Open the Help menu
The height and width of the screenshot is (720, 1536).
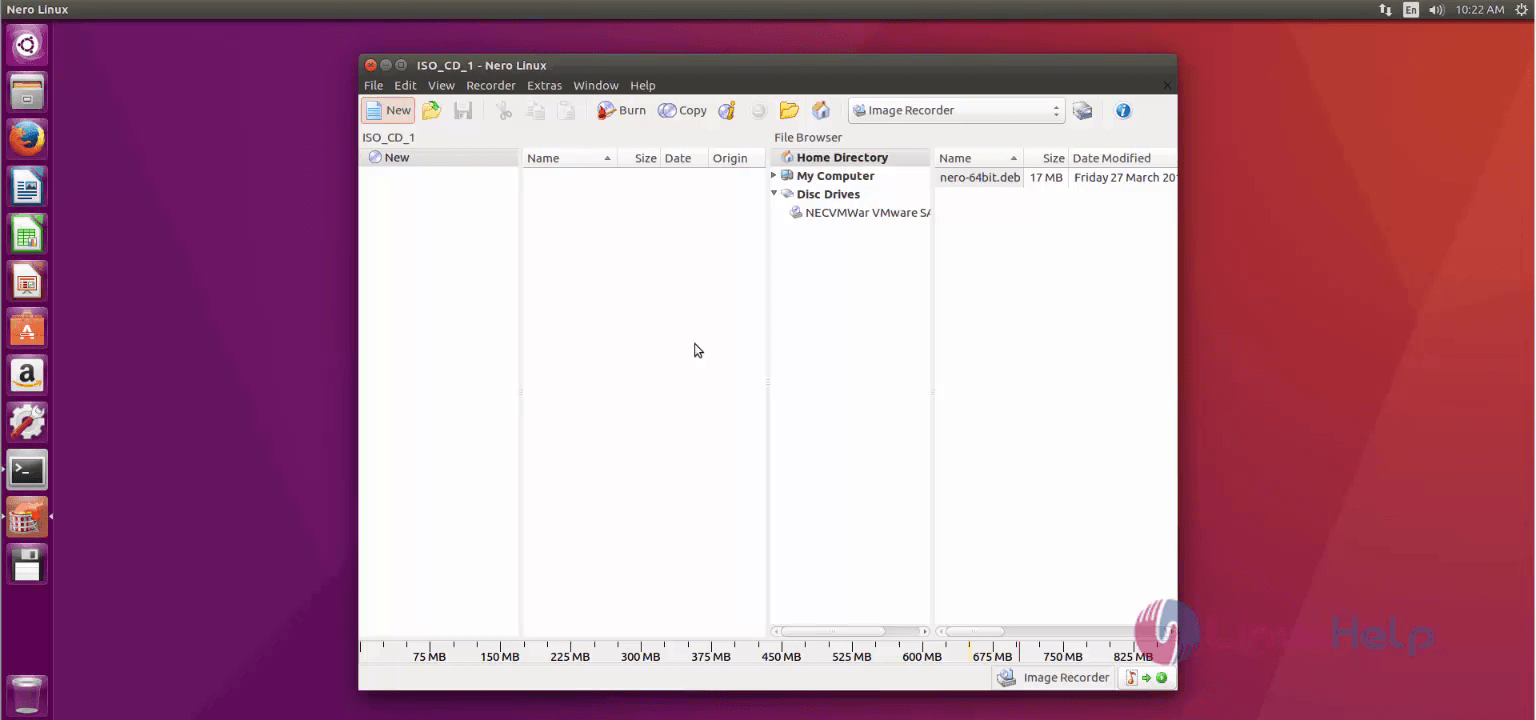642,85
